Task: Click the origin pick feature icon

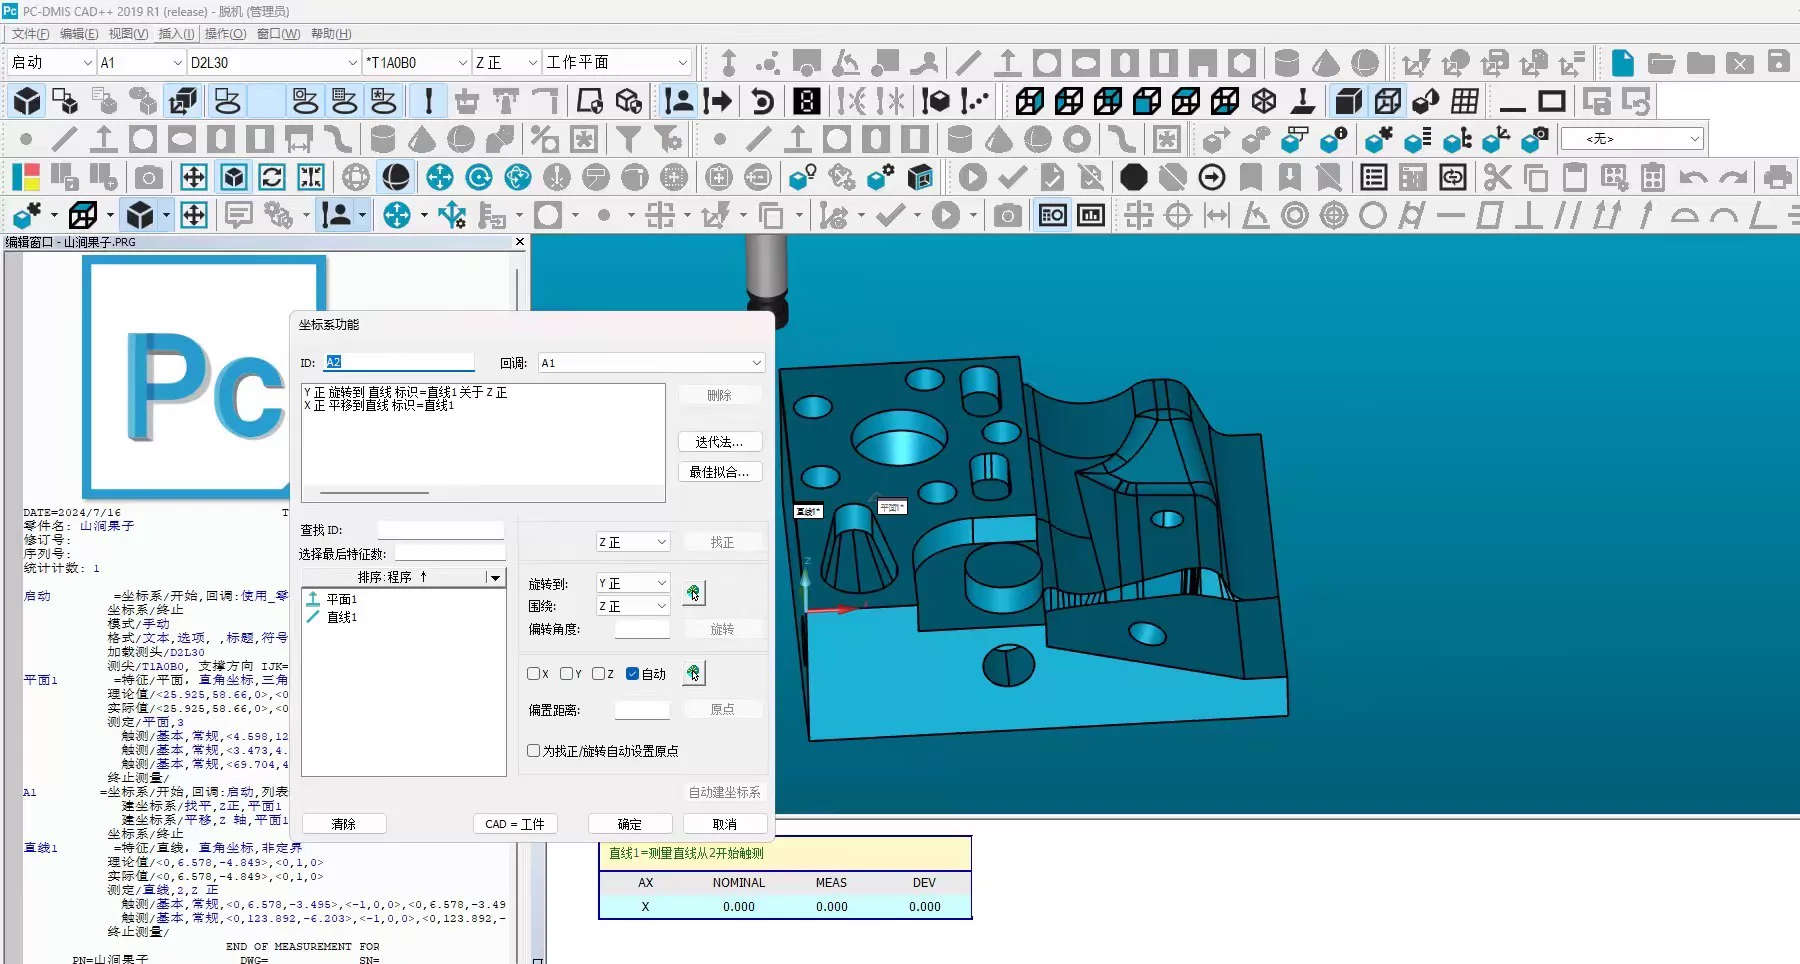Action: point(694,673)
